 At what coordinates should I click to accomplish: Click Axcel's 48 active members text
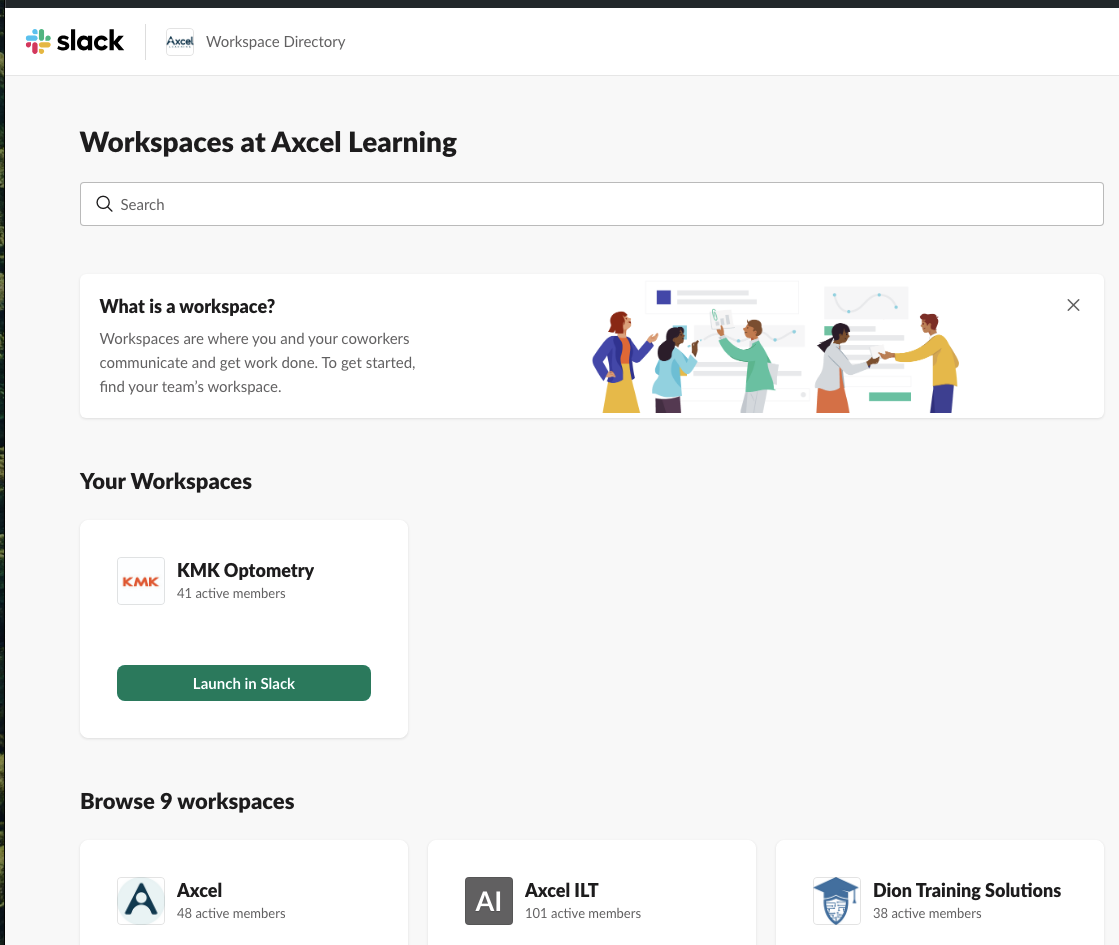click(231, 914)
